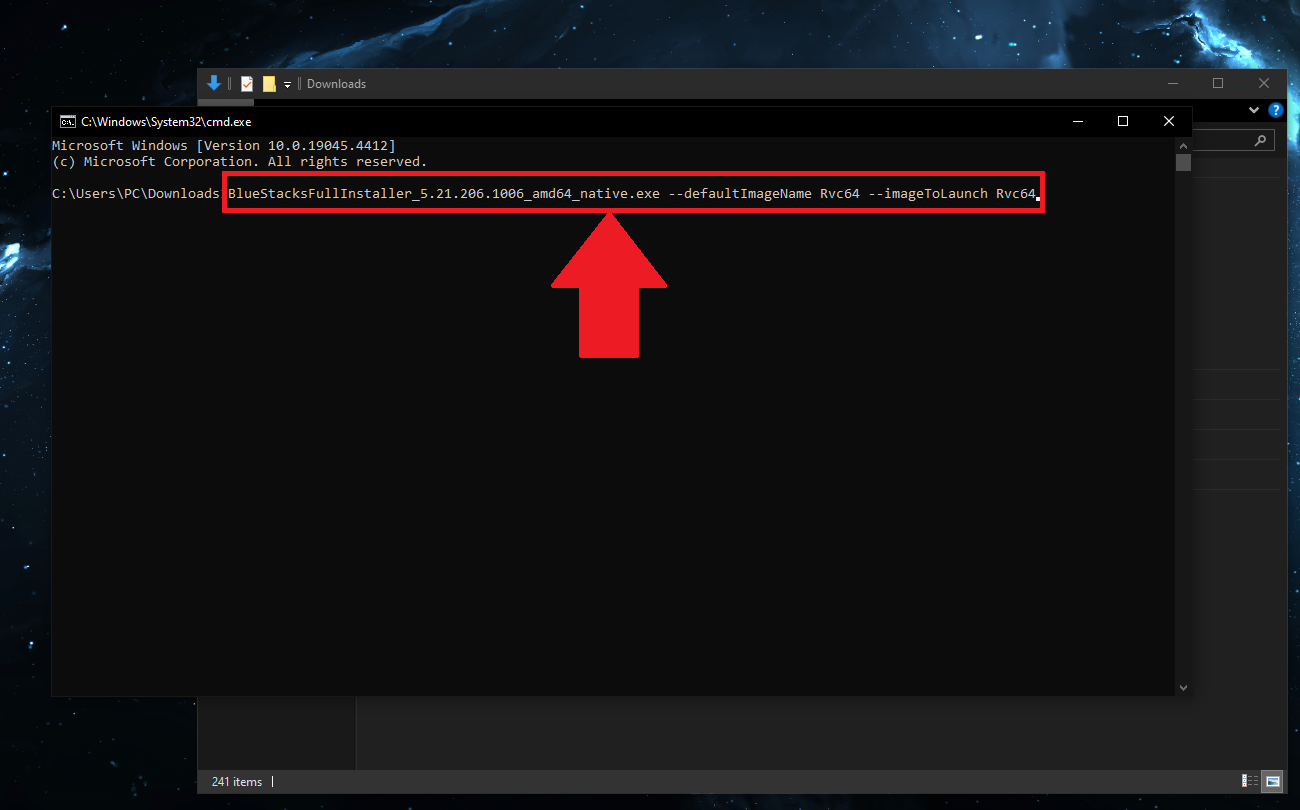Viewport: 1300px width, 810px height.
Task: Click inside the Explorer search box
Action: click(x=1225, y=139)
